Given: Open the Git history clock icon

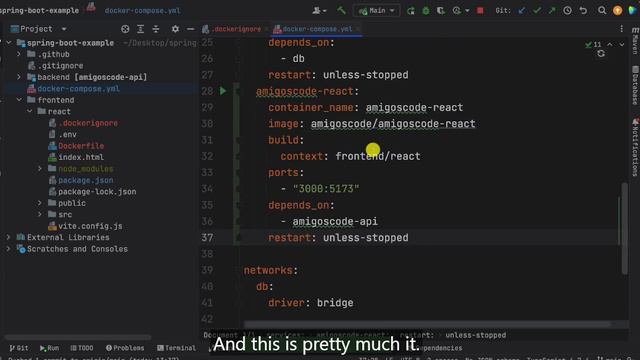Looking at the screenshot, I should (567, 11).
